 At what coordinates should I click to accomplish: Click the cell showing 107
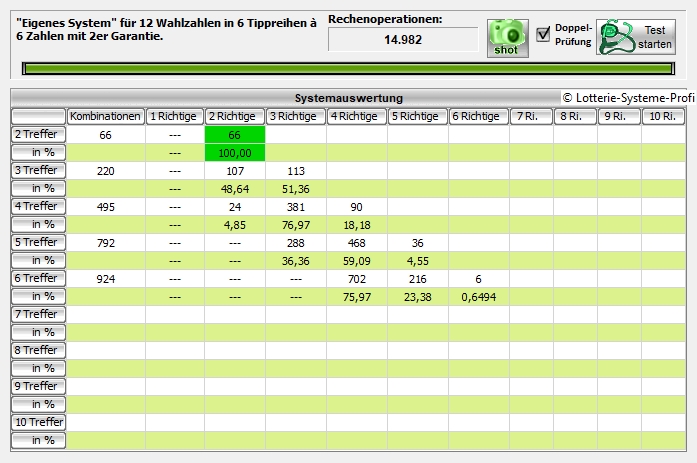tap(235, 171)
